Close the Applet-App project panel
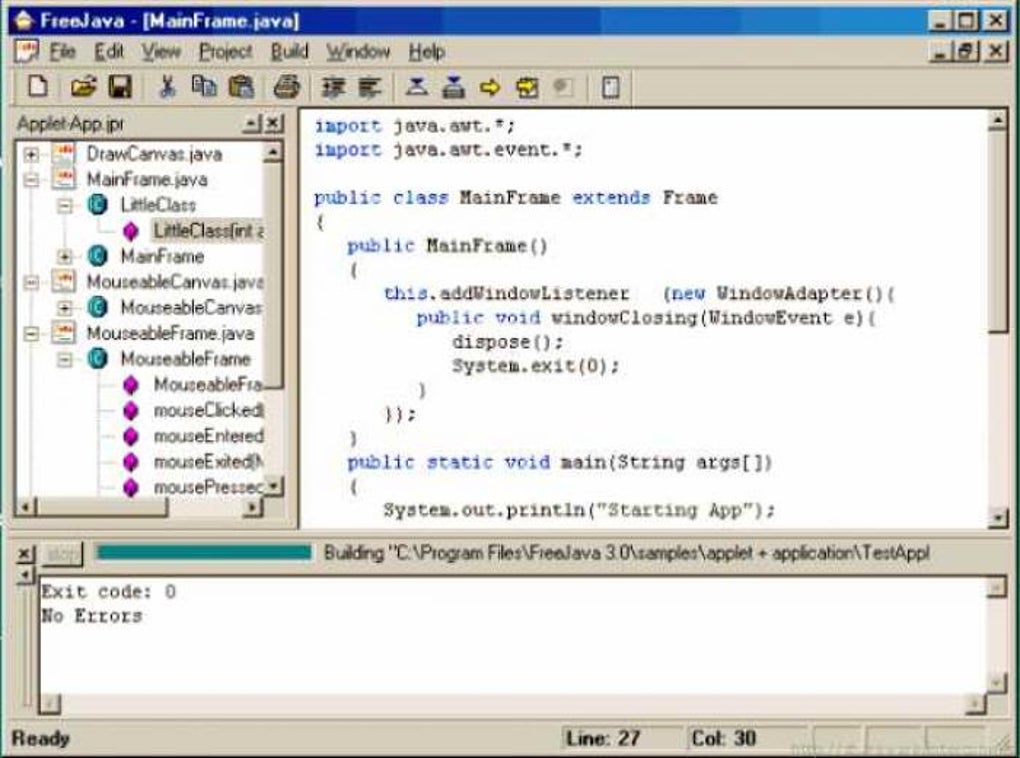Viewport: 1020px width, 758px height. [x=275, y=123]
